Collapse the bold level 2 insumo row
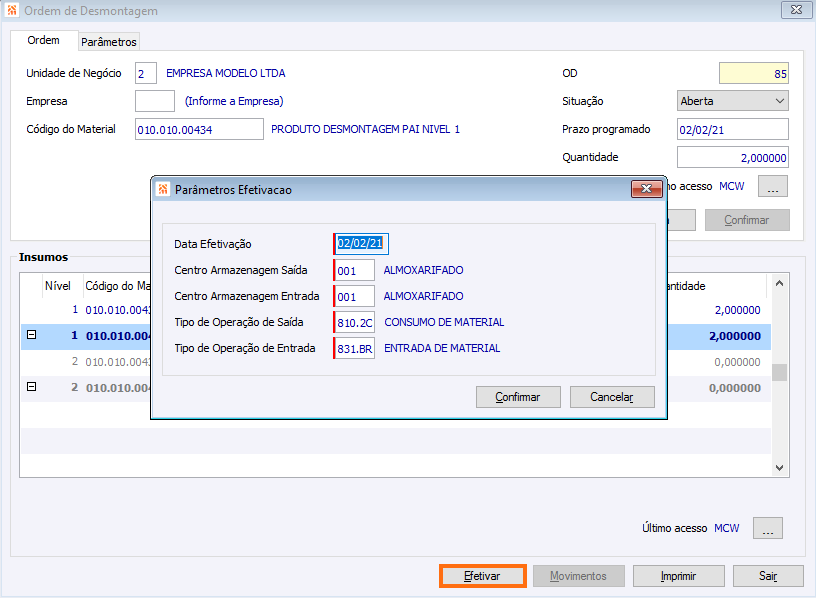Screen dimensions: 816x598 coord(32,387)
